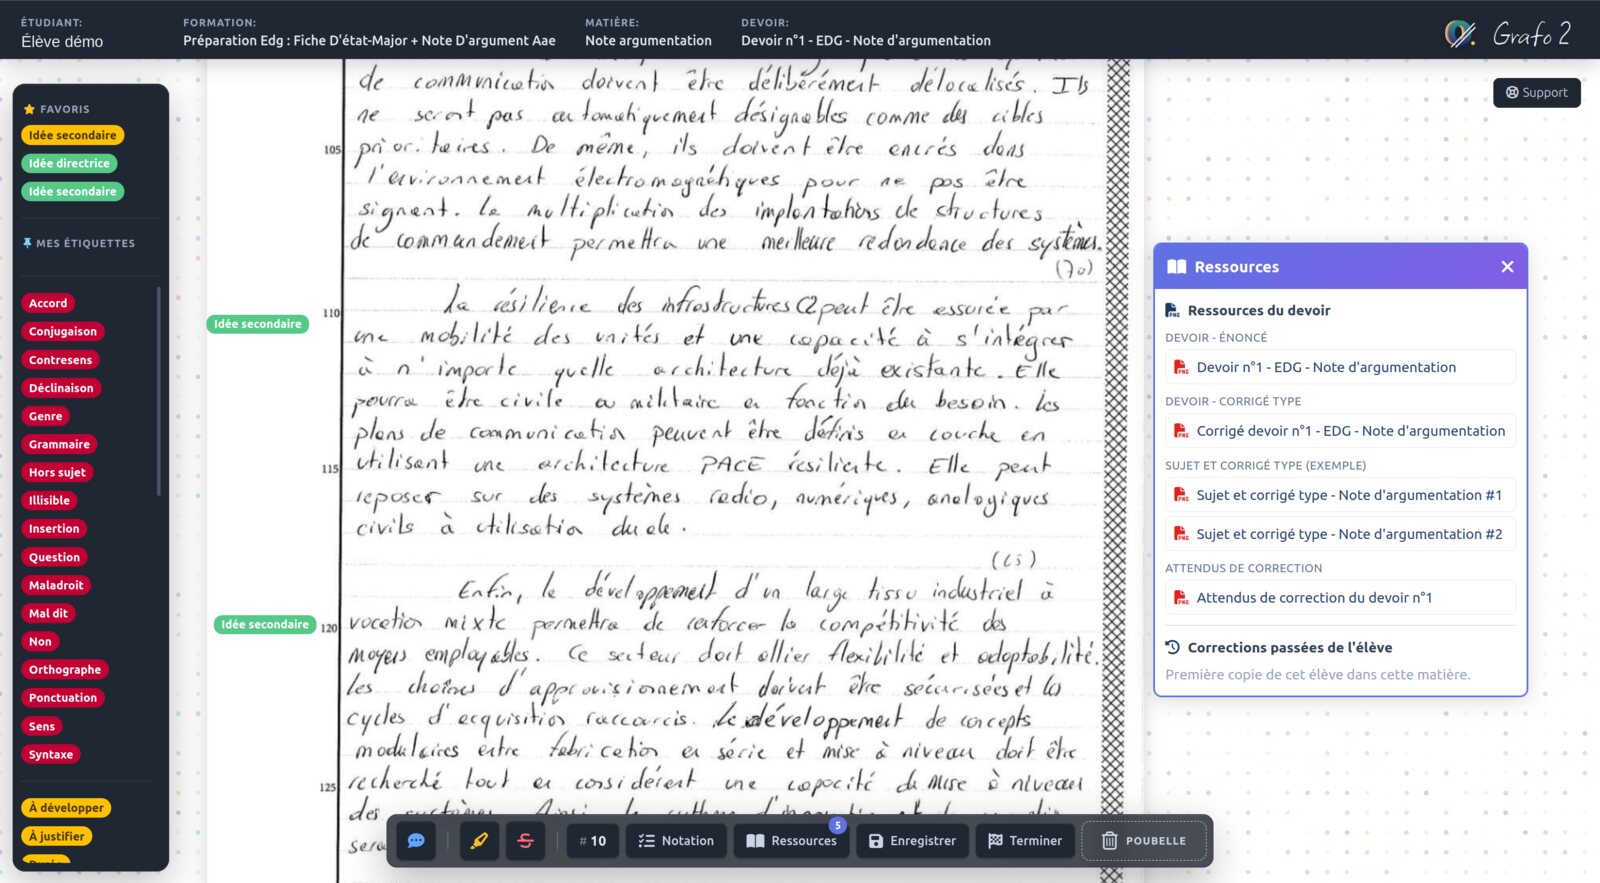Open the Notation panel
This screenshot has height=883, width=1600.
tap(676, 841)
